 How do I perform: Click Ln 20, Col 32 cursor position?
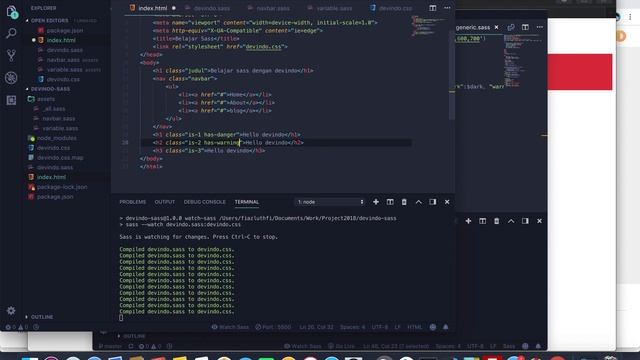click(x=316, y=327)
